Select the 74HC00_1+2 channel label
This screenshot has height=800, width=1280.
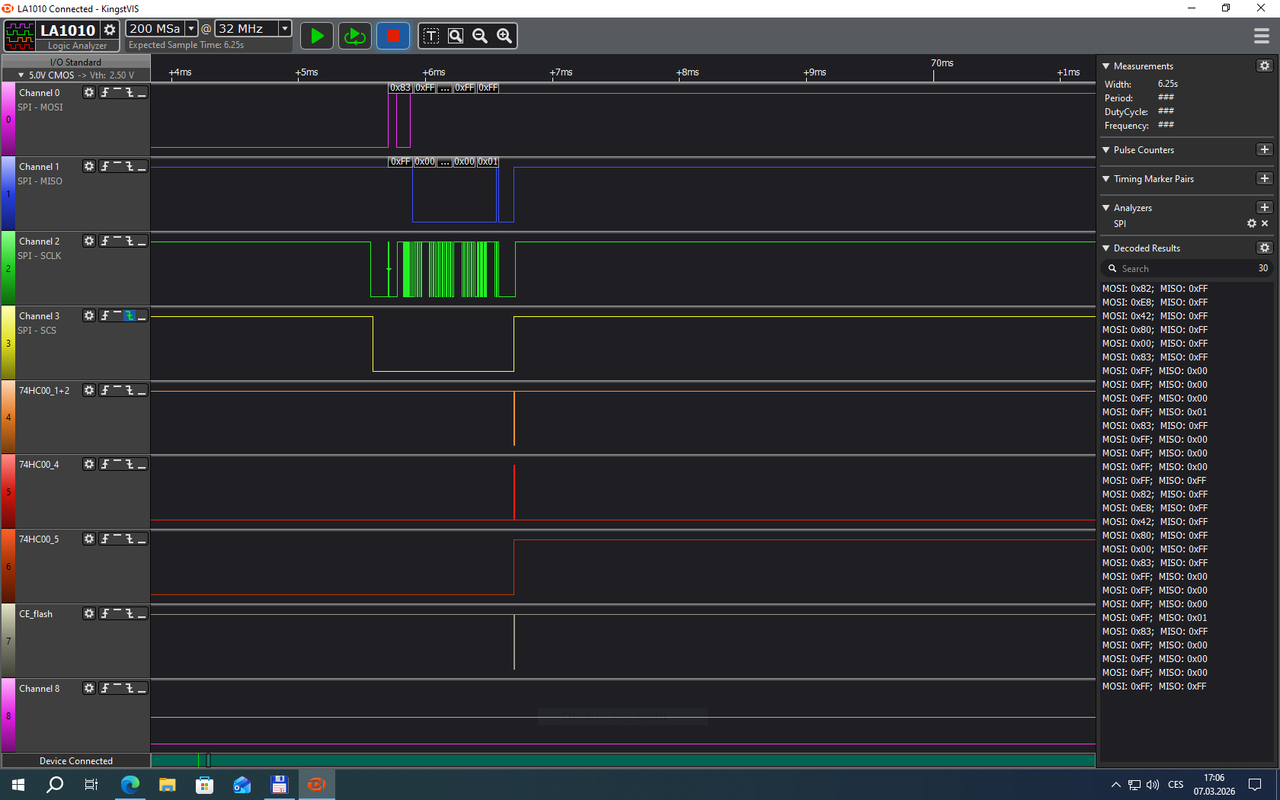tap(44, 390)
